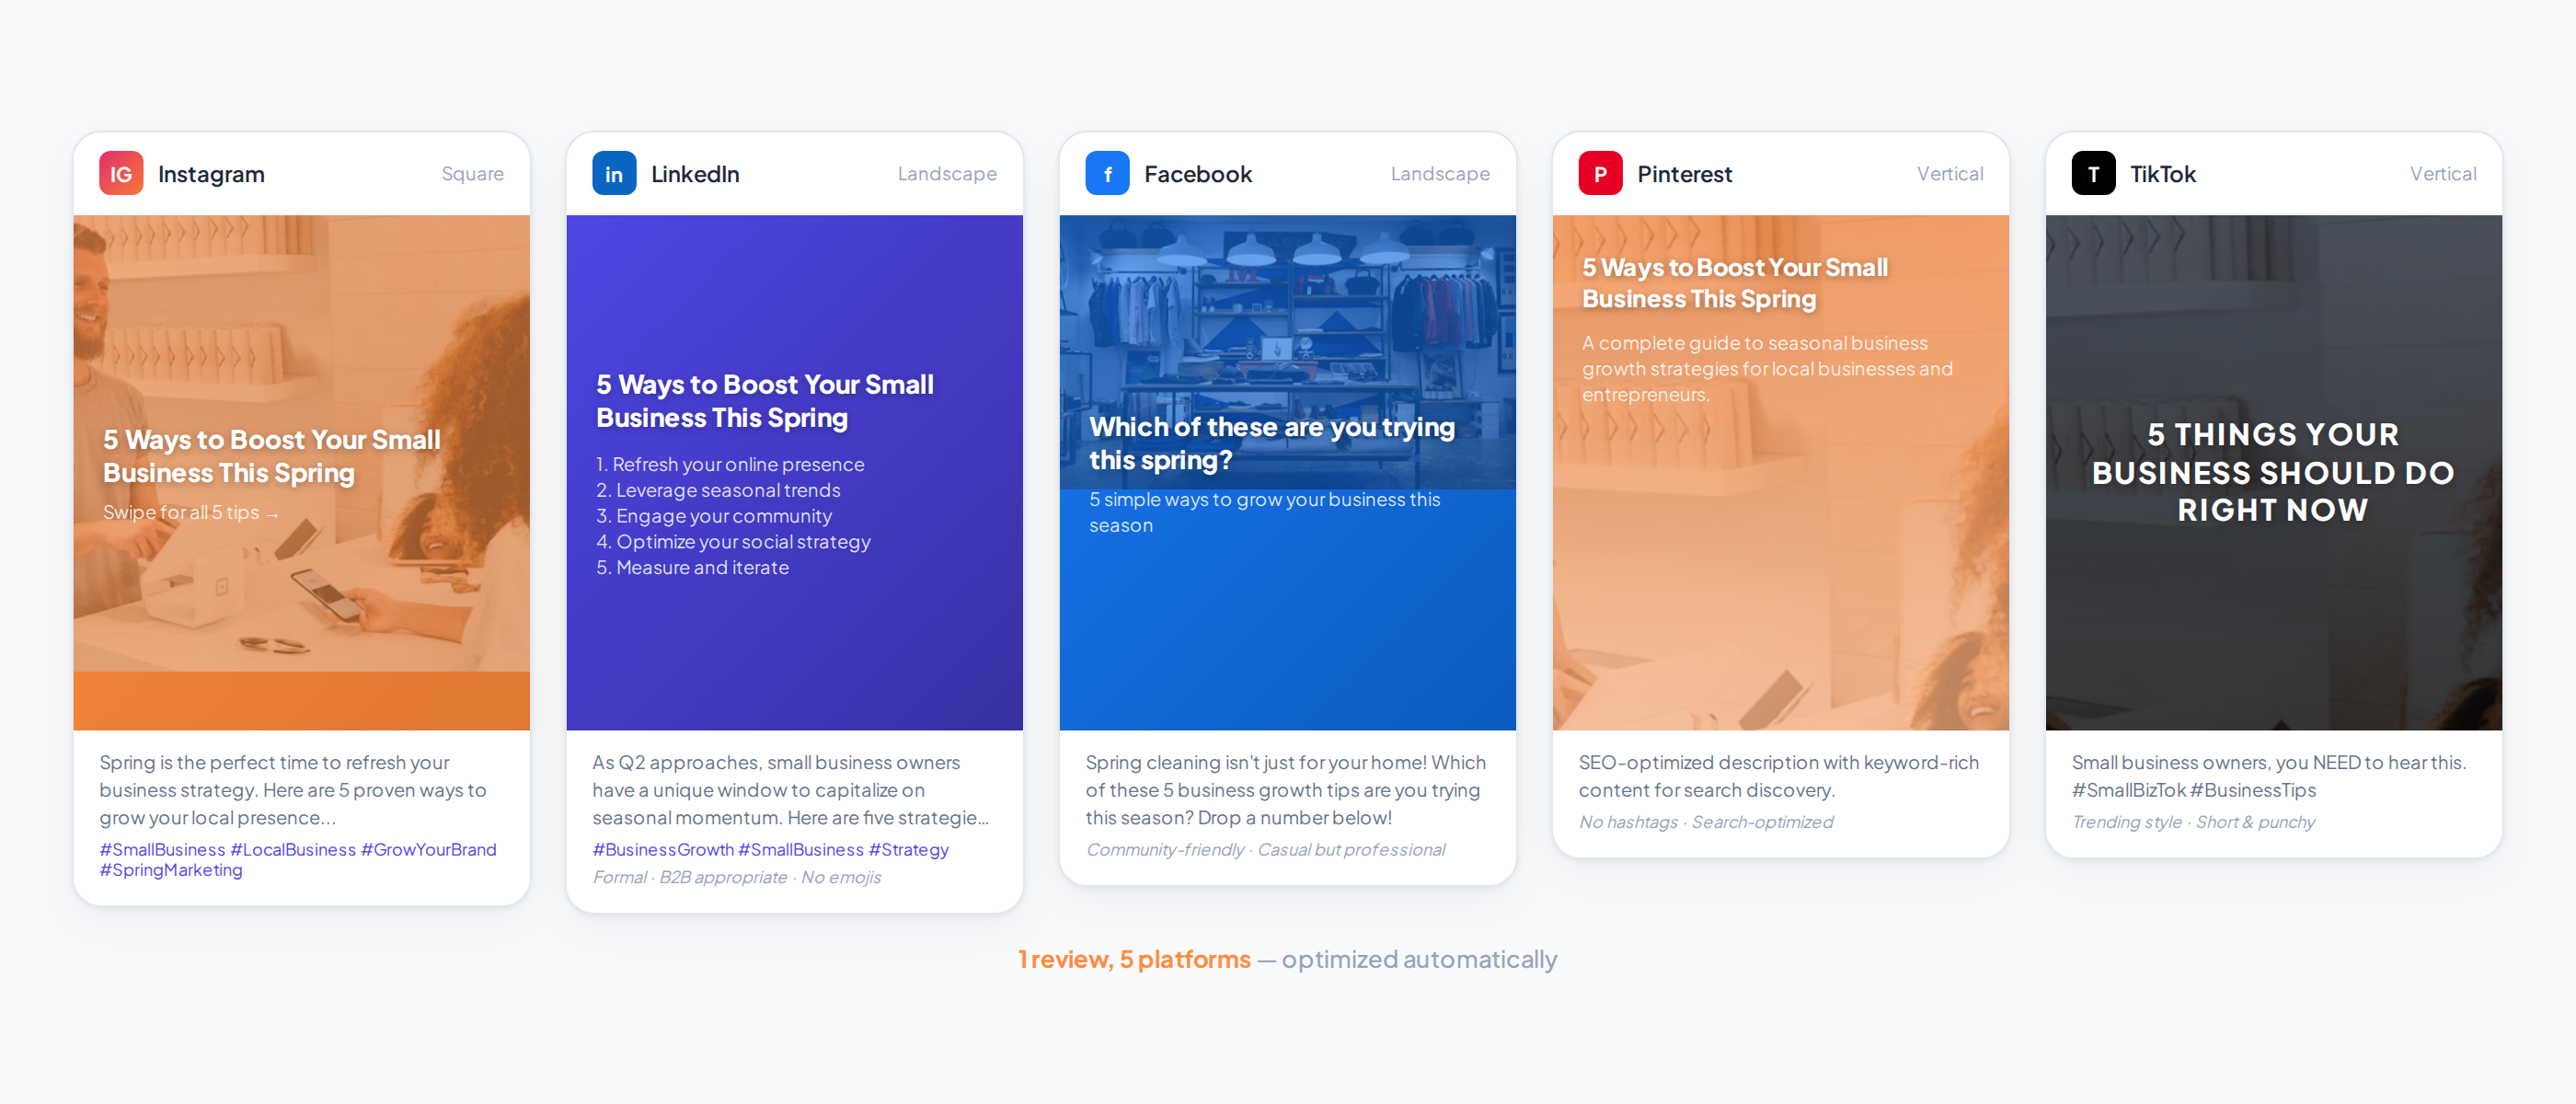This screenshot has height=1104, width=2576.
Task: Select the #Strategy hashtag
Action: click(x=910, y=849)
